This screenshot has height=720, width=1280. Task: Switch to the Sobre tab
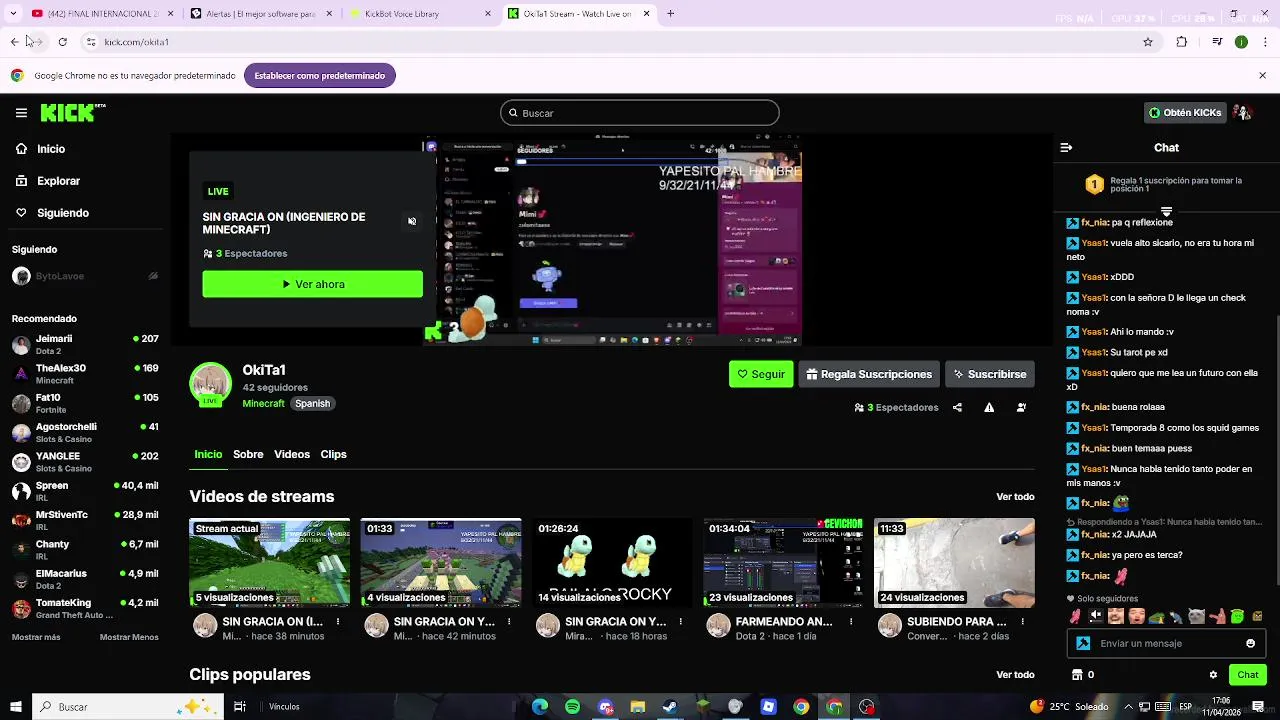(248, 454)
